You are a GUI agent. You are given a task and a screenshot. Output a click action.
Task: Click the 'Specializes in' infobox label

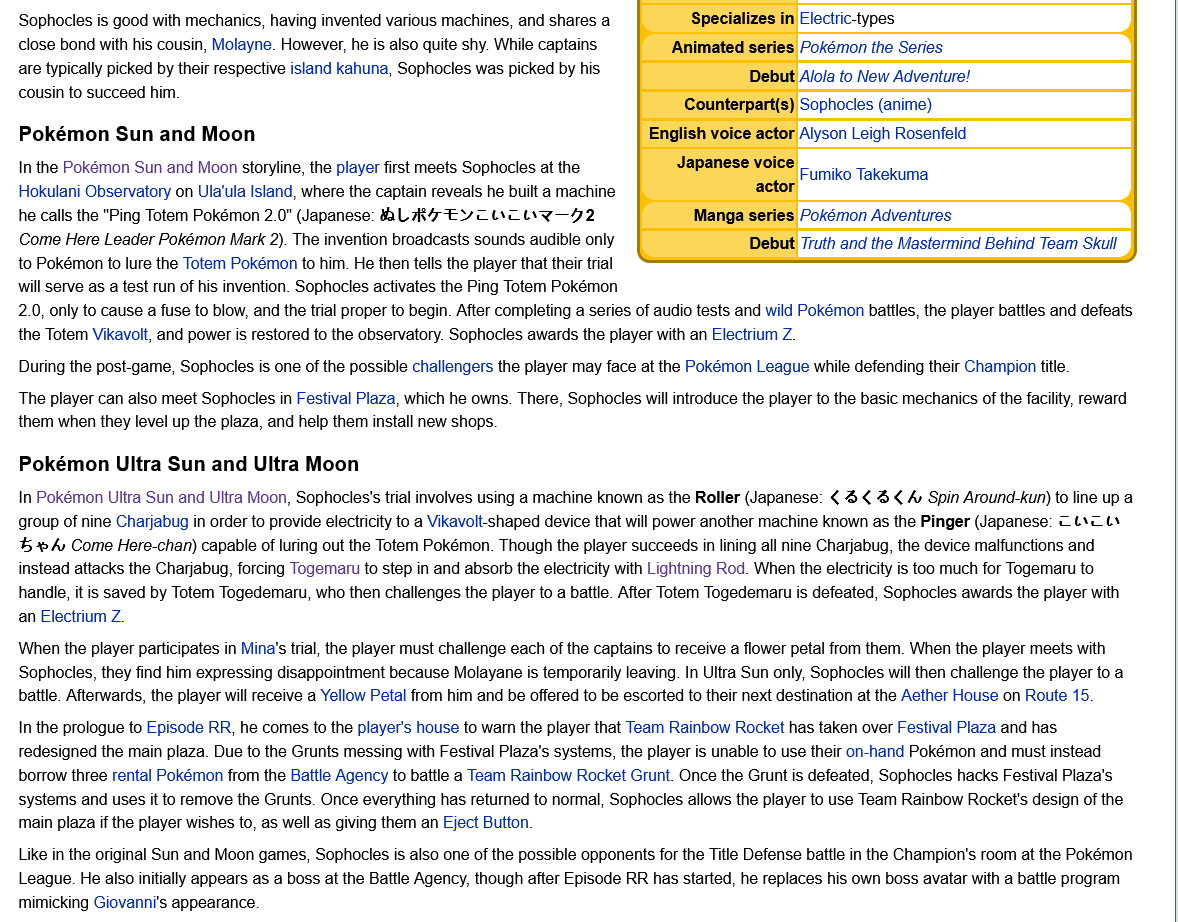tap(742, 19)
